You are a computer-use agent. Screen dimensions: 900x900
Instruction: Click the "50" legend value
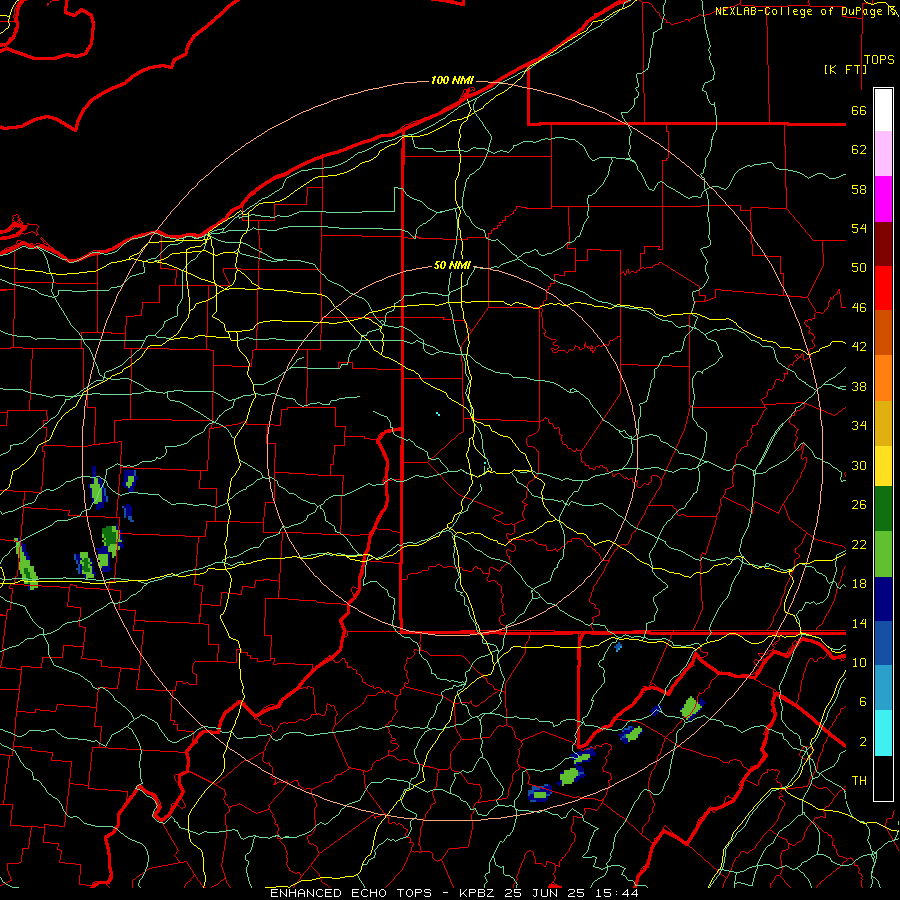(859, 267)
